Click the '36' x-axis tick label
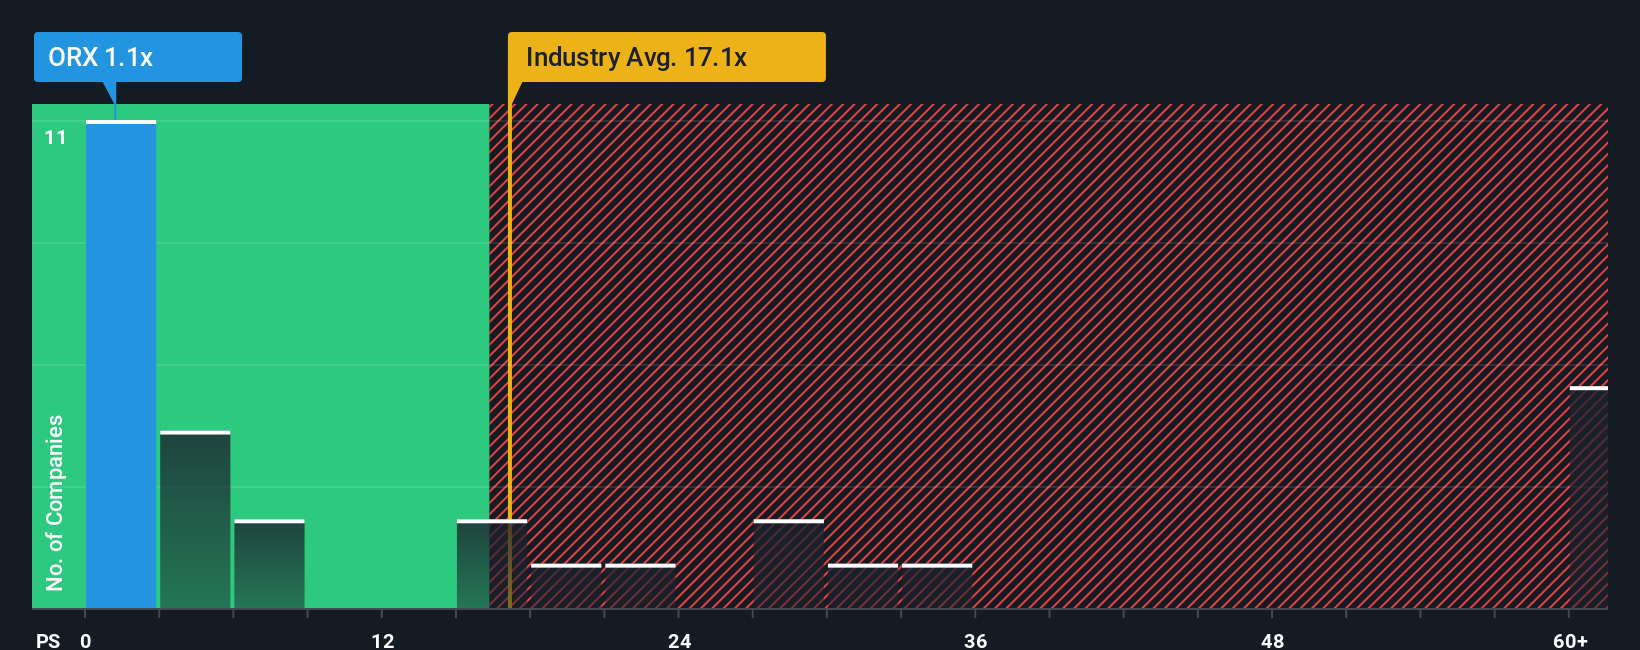 [976, 641]
